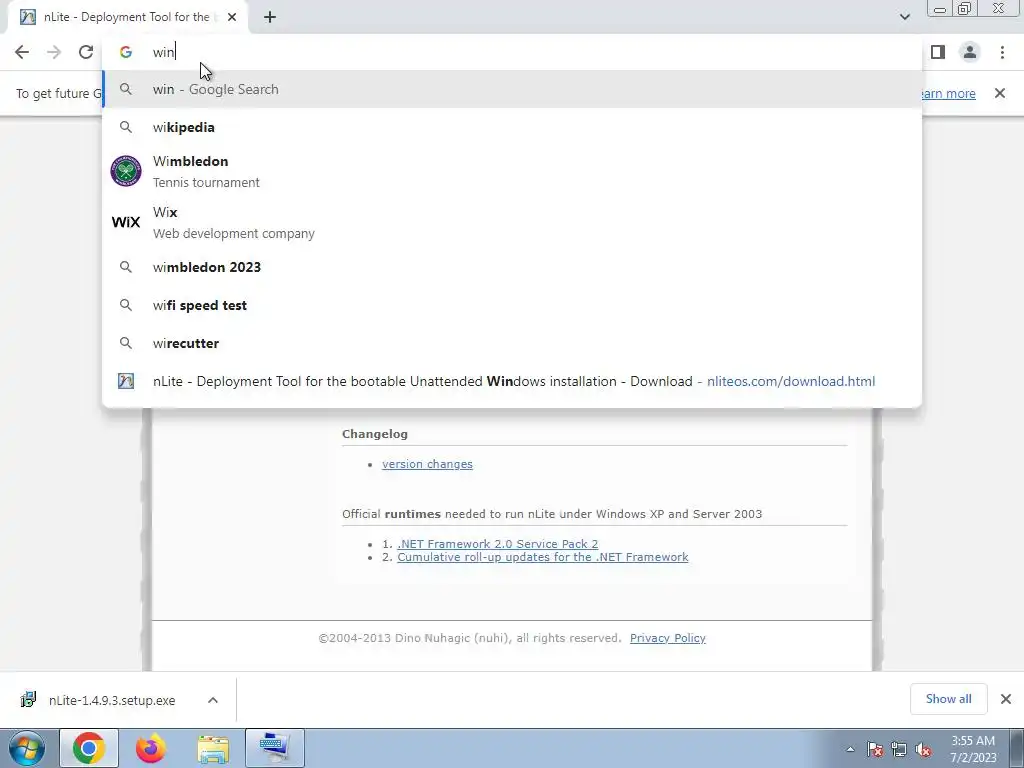Show hidden tray icons arrow
Screen dimensions: 1024x768
pos(850,749)
